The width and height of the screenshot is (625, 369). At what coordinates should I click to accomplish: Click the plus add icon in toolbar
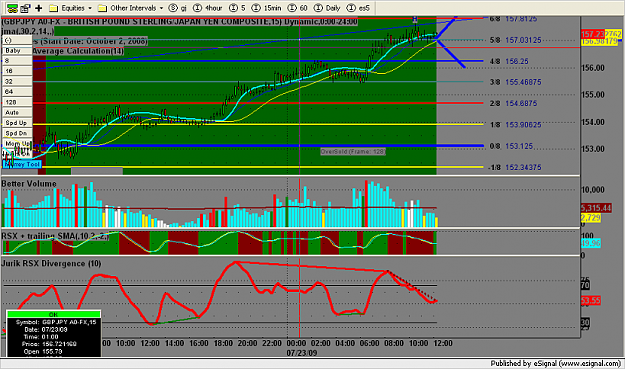click(x=39, y=8)
